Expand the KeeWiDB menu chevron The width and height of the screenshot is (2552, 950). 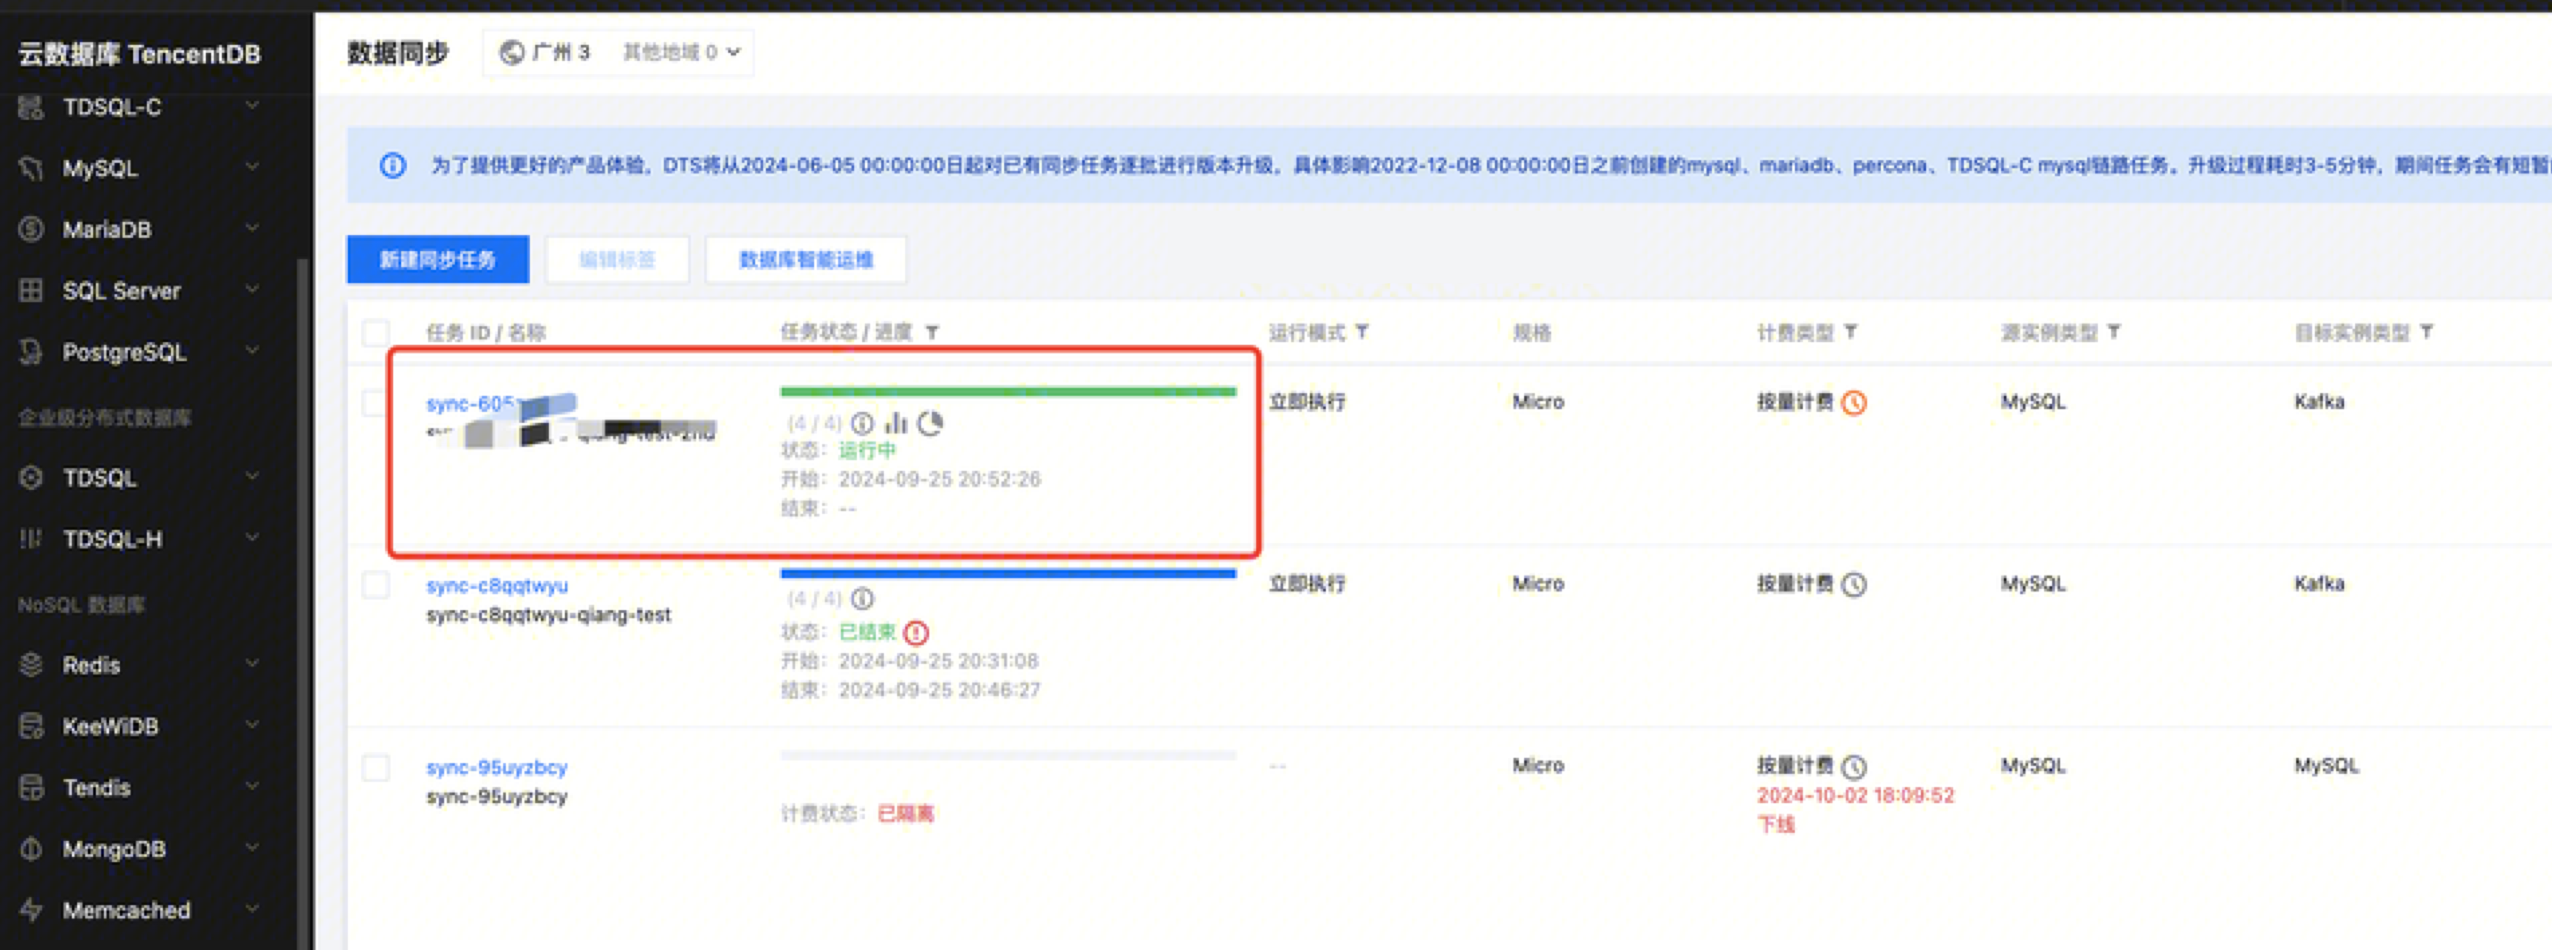tap(253, 724)
